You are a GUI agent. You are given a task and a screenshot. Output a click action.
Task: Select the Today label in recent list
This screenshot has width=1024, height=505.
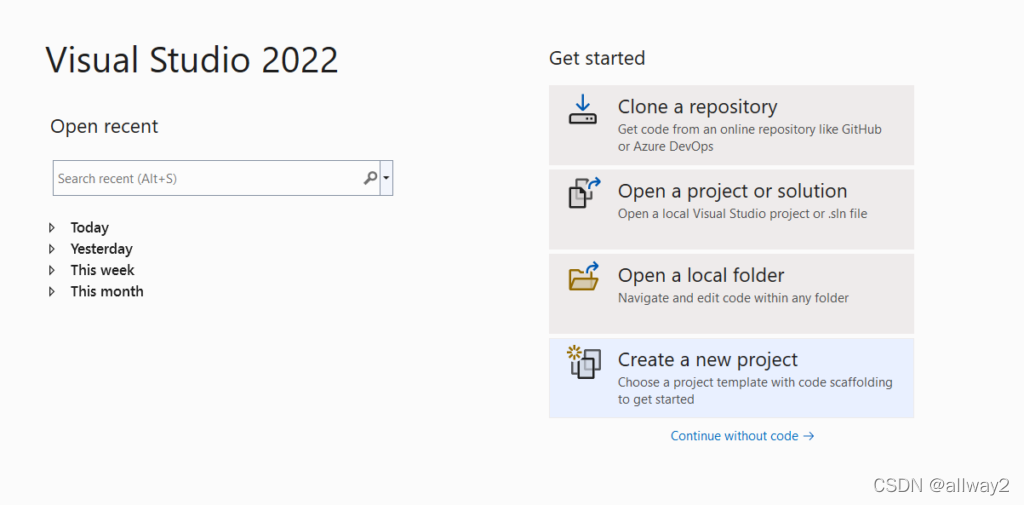tap(90, 228)
